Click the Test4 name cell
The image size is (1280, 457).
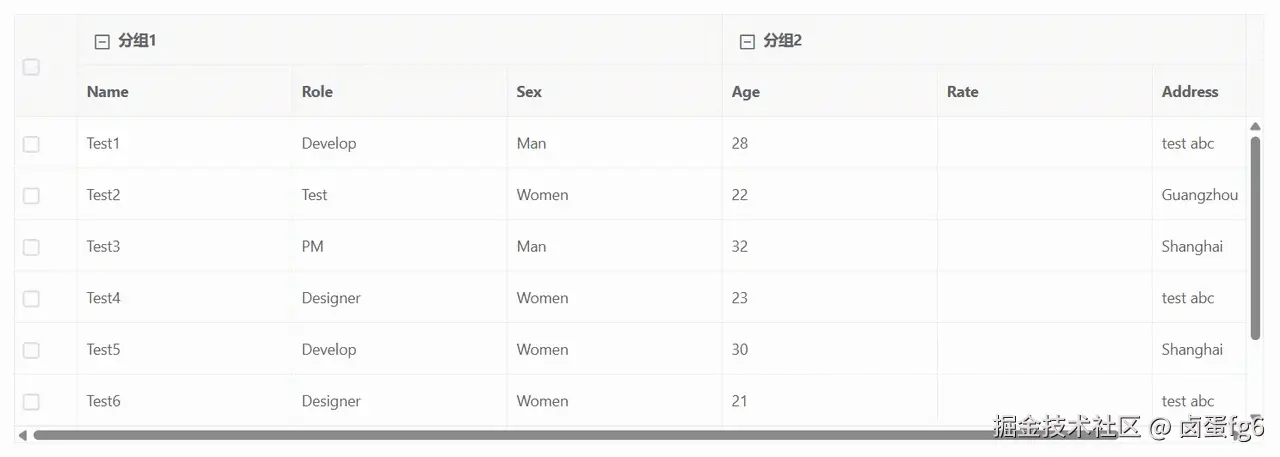tap(104, 298)
